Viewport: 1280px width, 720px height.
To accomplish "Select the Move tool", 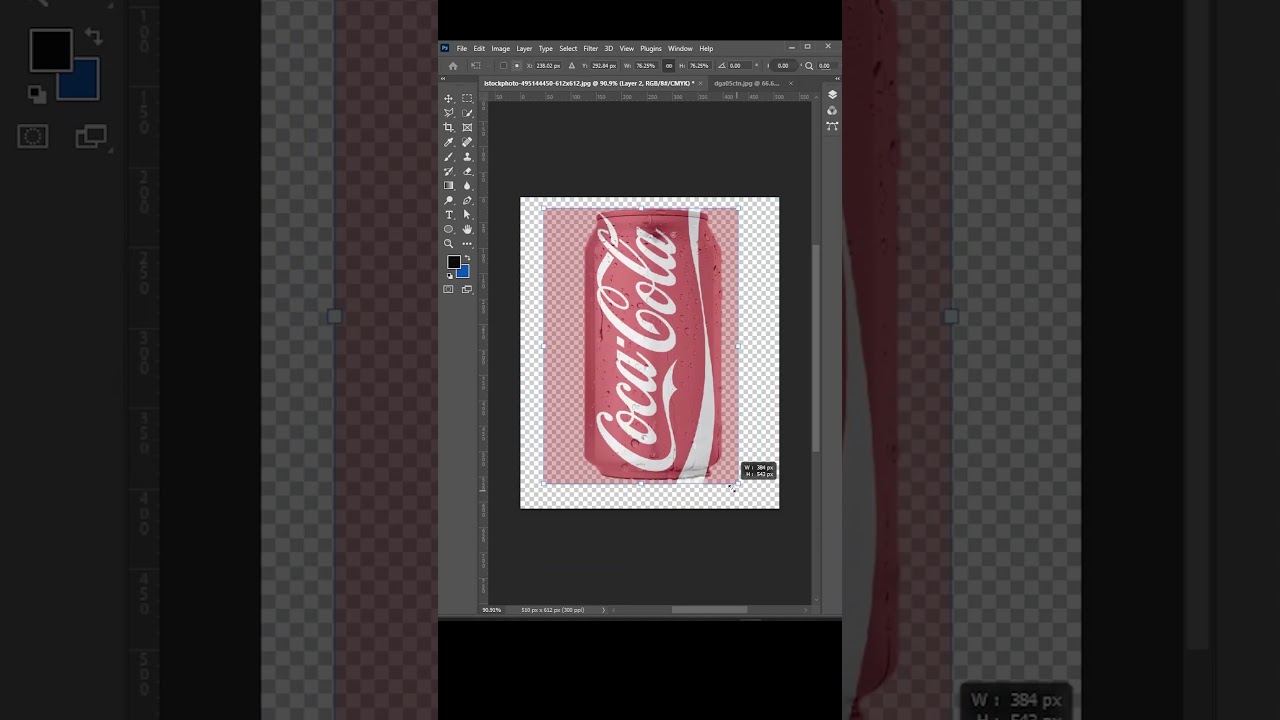I will [449, 98].
